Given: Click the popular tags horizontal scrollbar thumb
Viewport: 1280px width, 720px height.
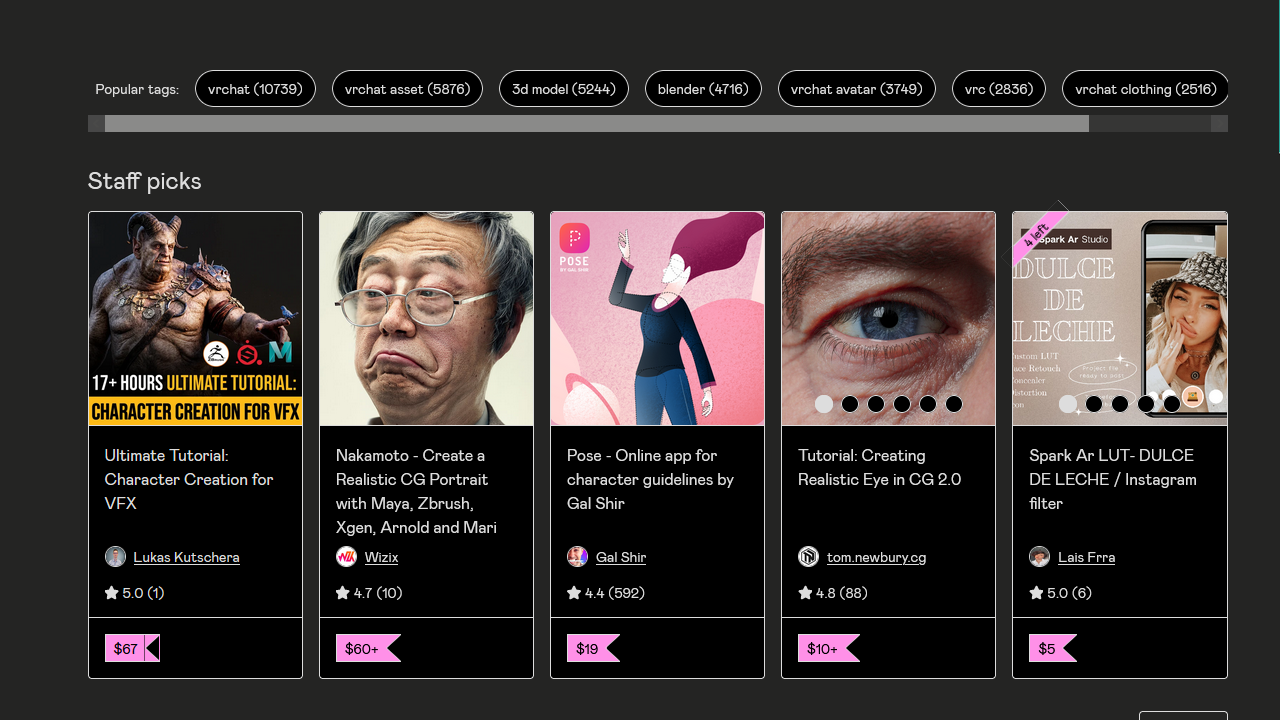Looking at the screenshot, I should [596, 124].
